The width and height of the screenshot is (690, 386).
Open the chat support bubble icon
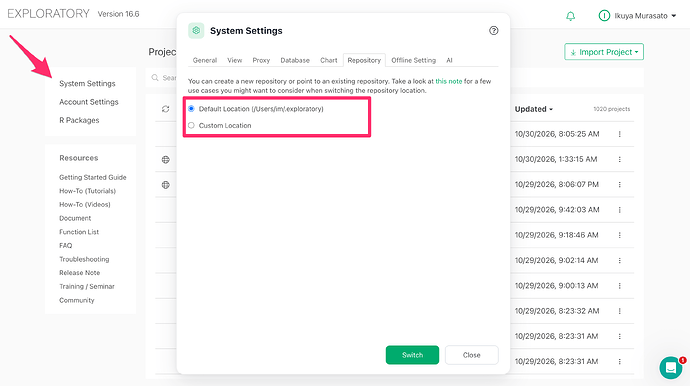[671, 367]
